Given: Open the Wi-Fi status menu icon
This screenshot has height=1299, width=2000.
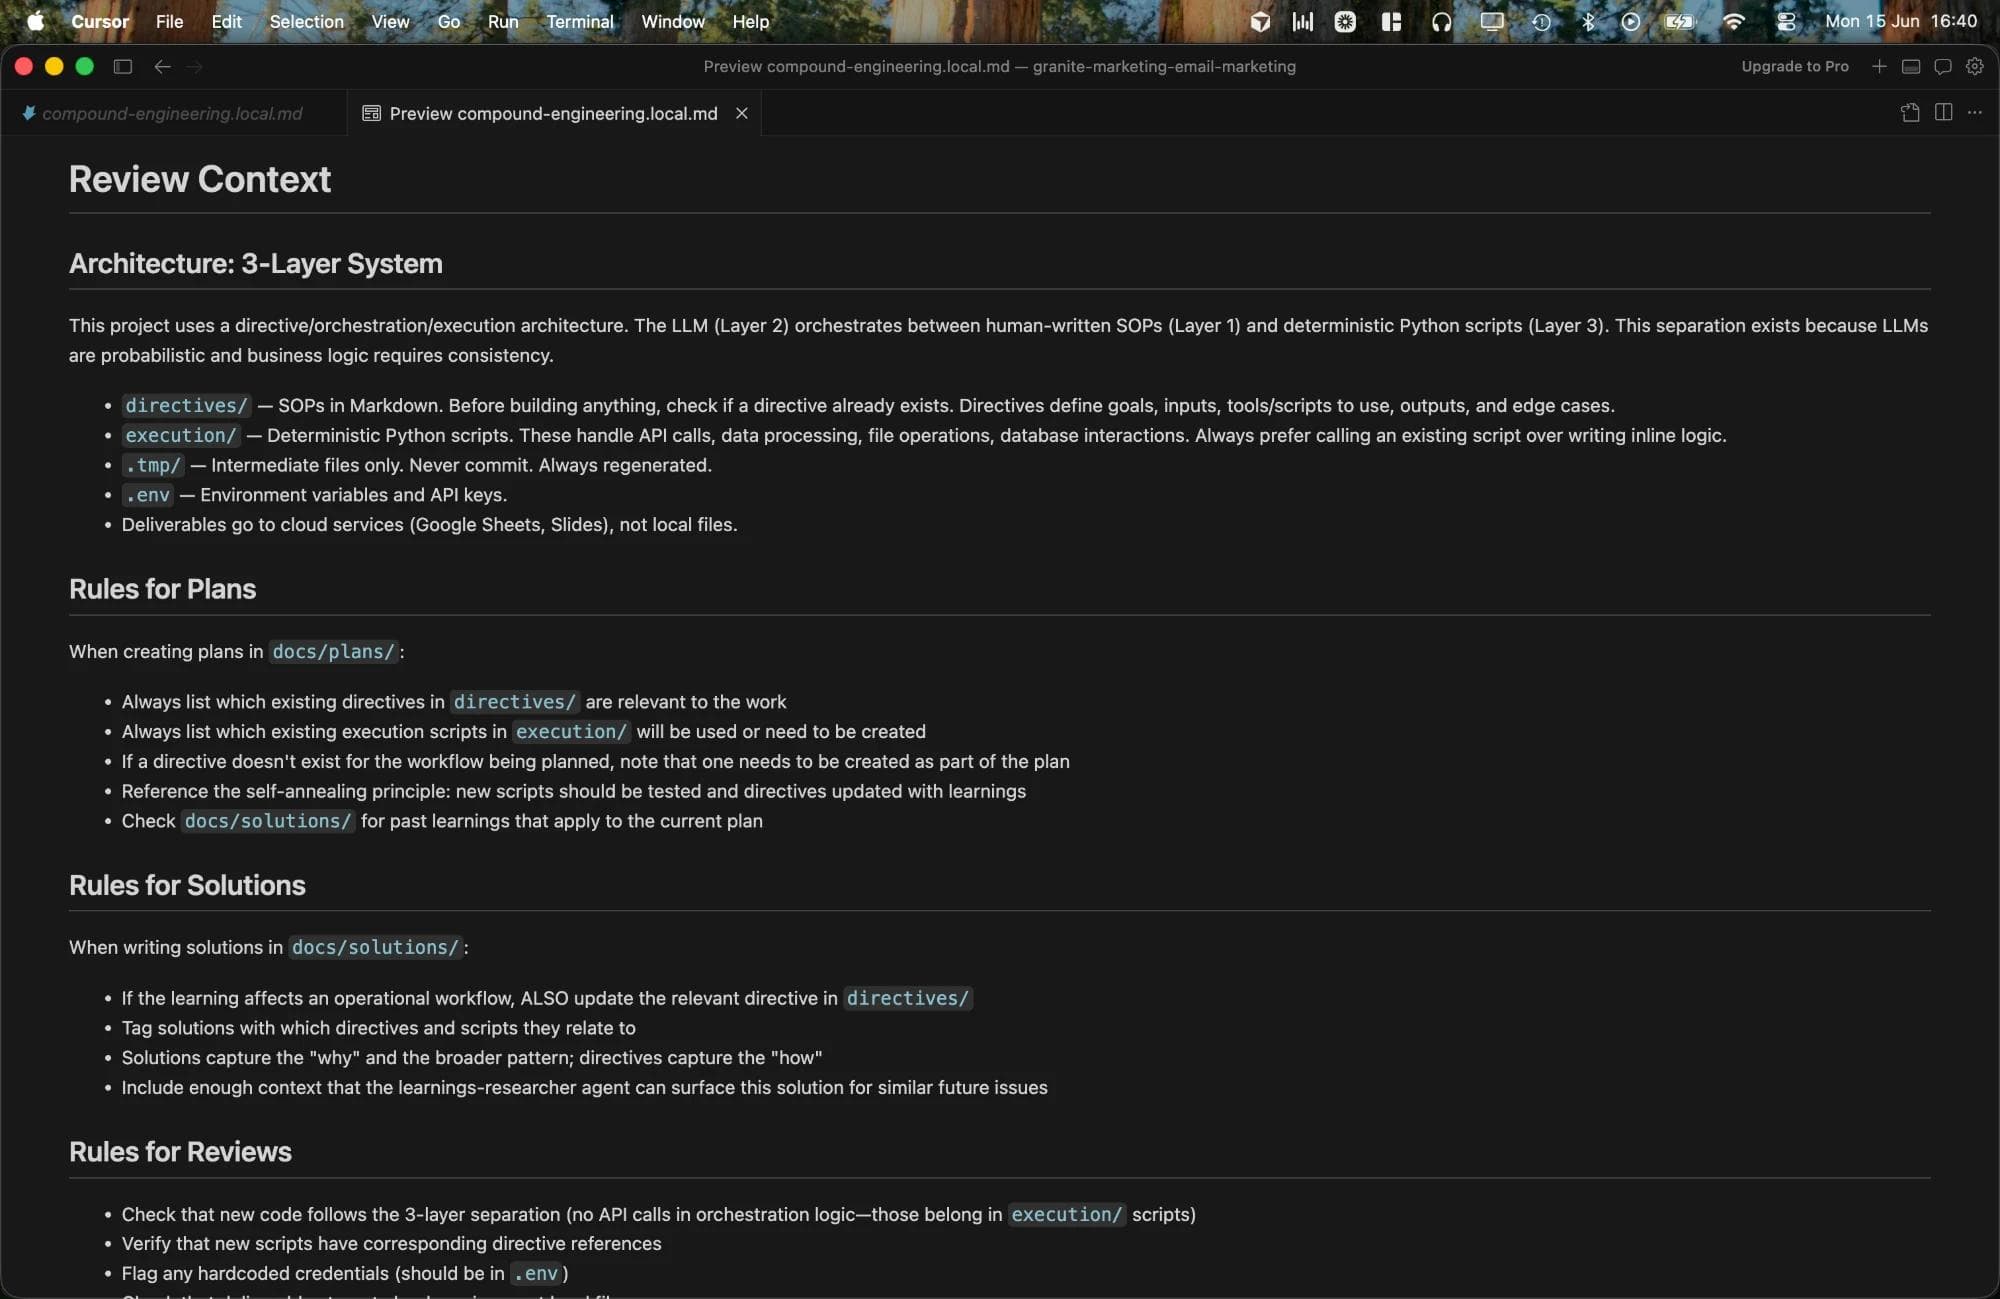Looking at the screenshot, I should pos(1734,21).
